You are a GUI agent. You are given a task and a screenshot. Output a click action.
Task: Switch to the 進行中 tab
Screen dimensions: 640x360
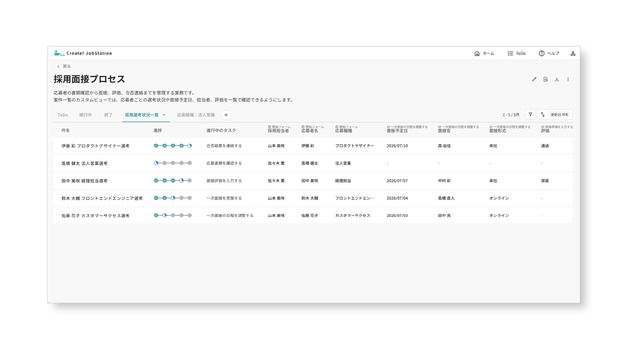pyautogui.click(x=85, y=115)
